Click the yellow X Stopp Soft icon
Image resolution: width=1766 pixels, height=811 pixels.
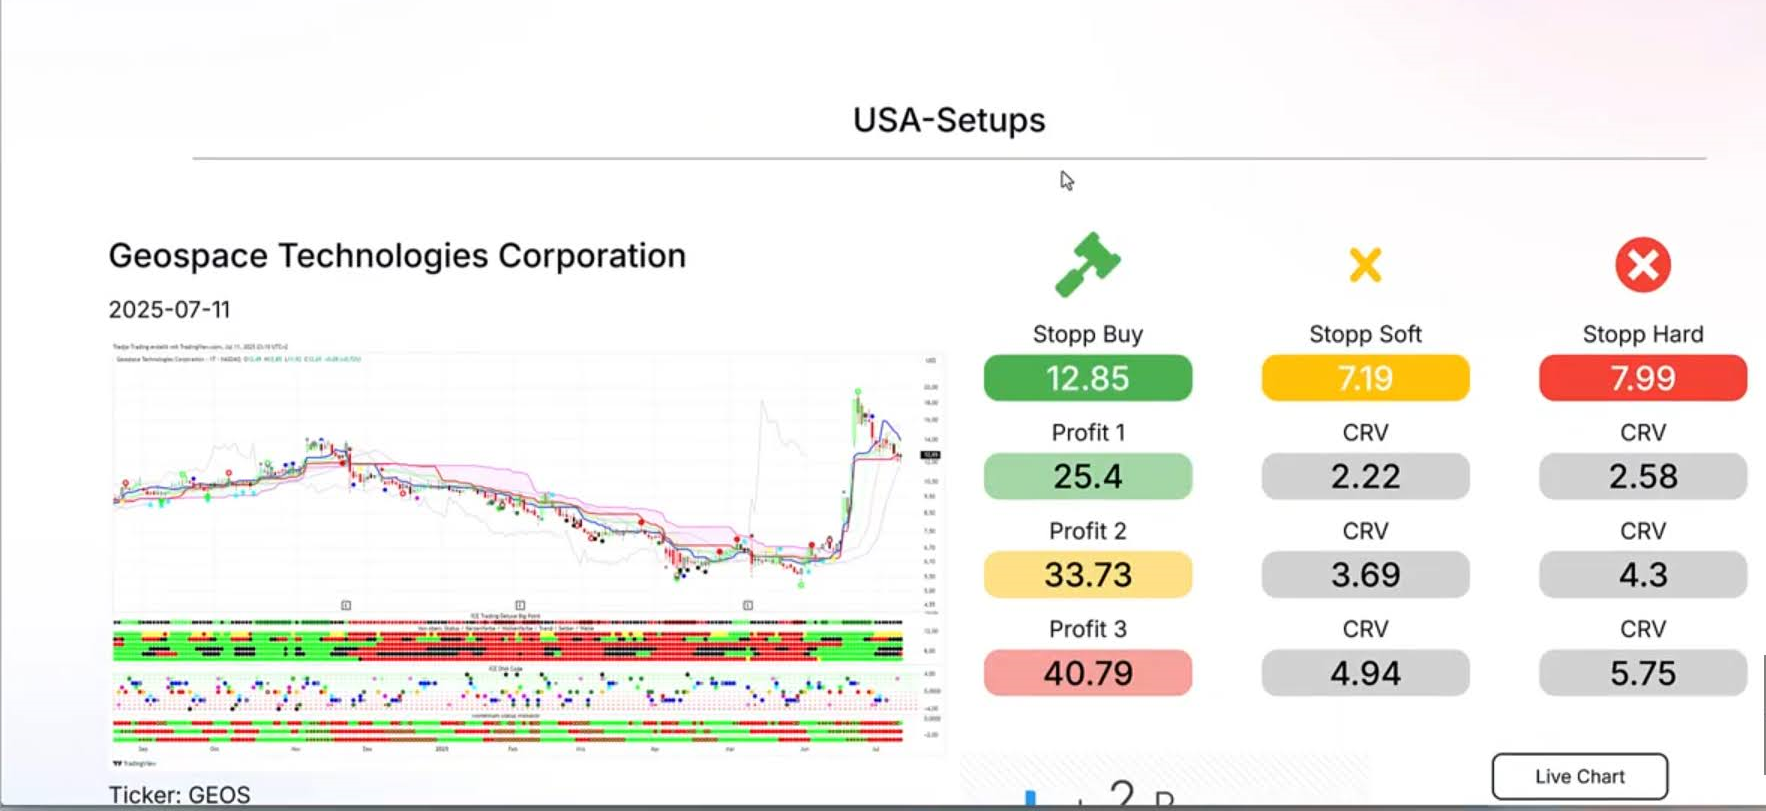click(1365, 265)
